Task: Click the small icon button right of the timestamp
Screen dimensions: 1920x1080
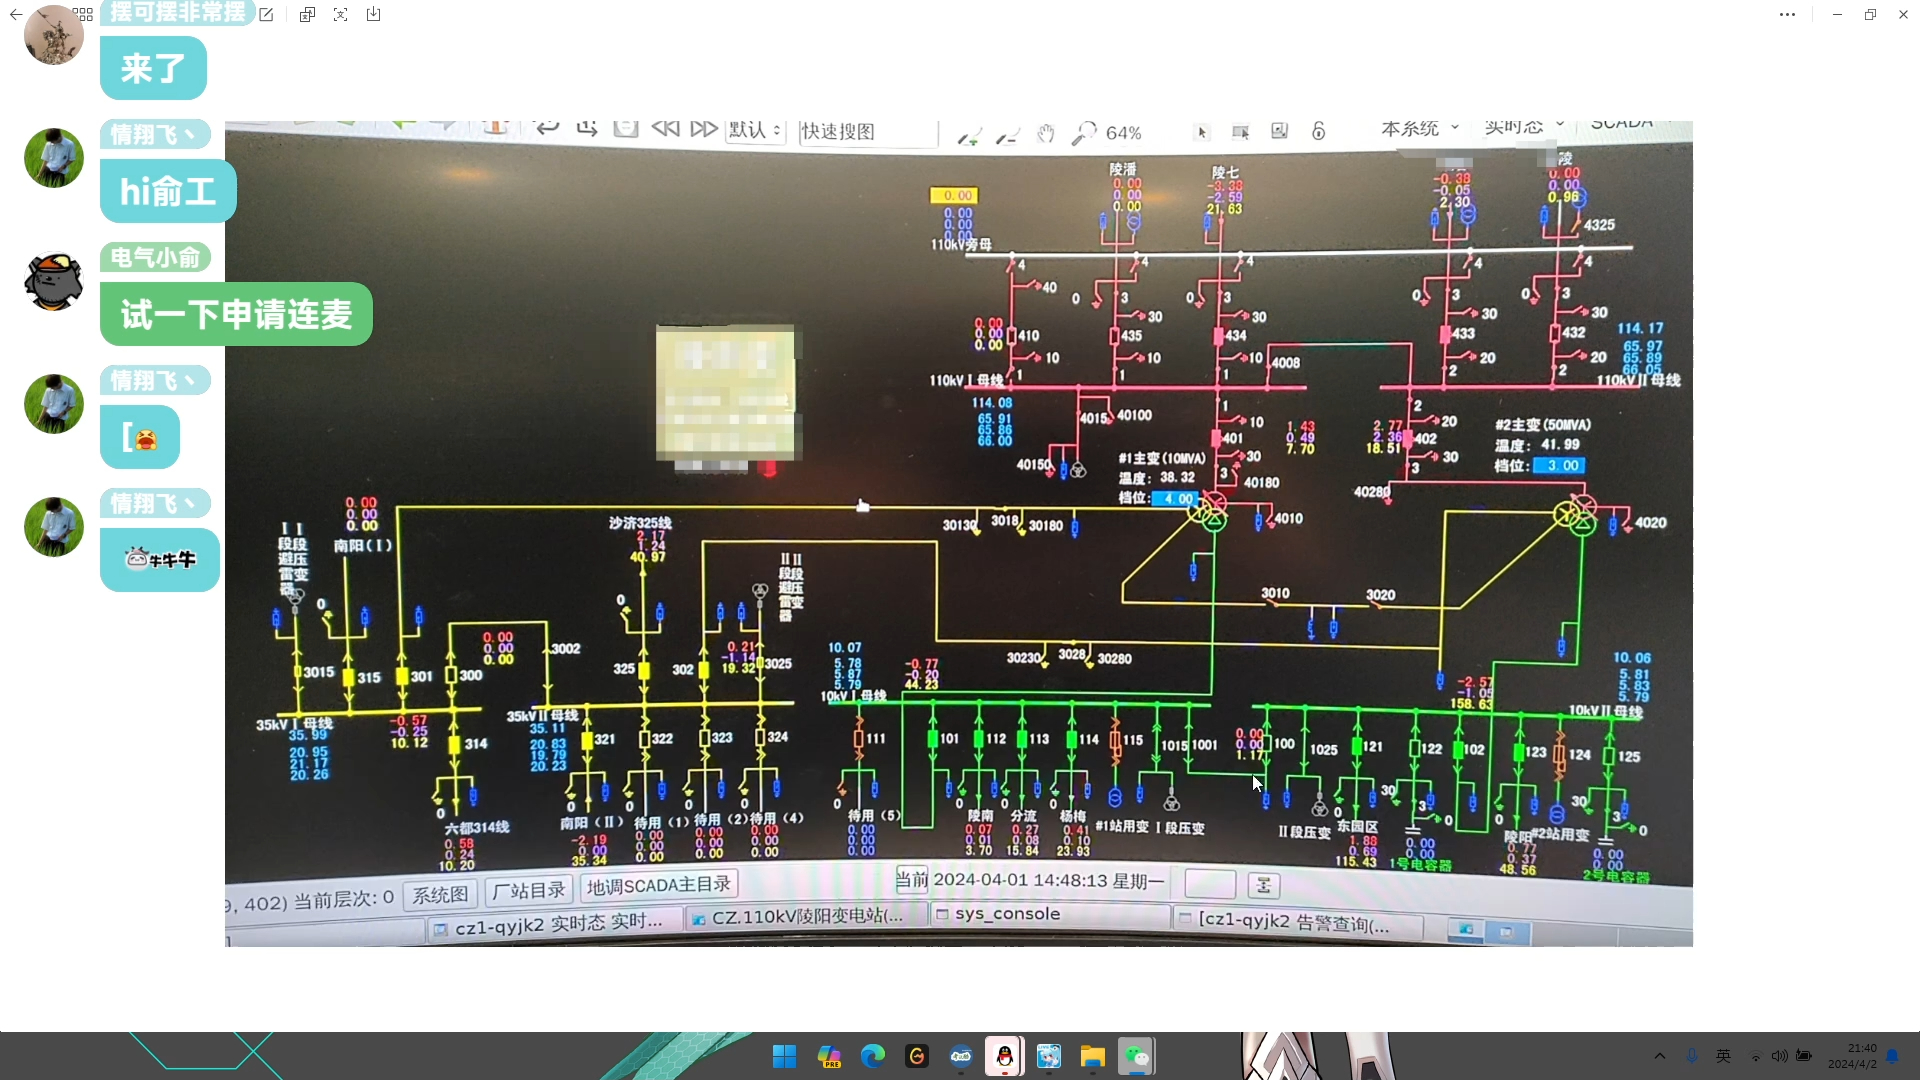Action: coord(1264,885)
